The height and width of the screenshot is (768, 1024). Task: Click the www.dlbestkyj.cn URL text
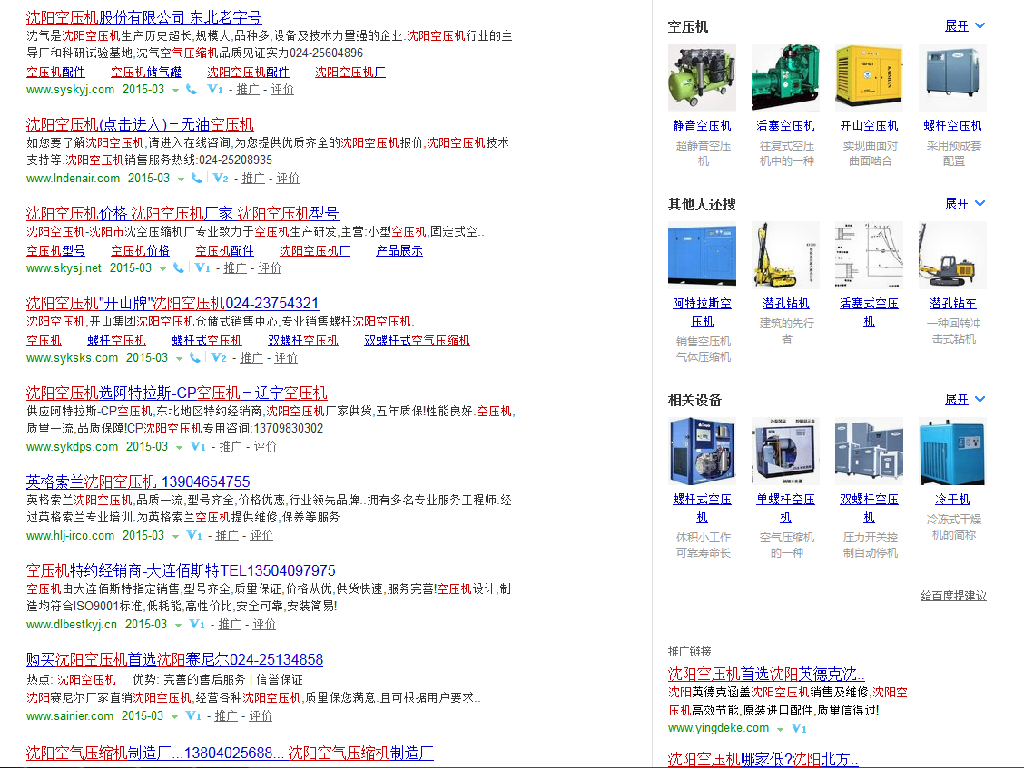tap(71, 624)
